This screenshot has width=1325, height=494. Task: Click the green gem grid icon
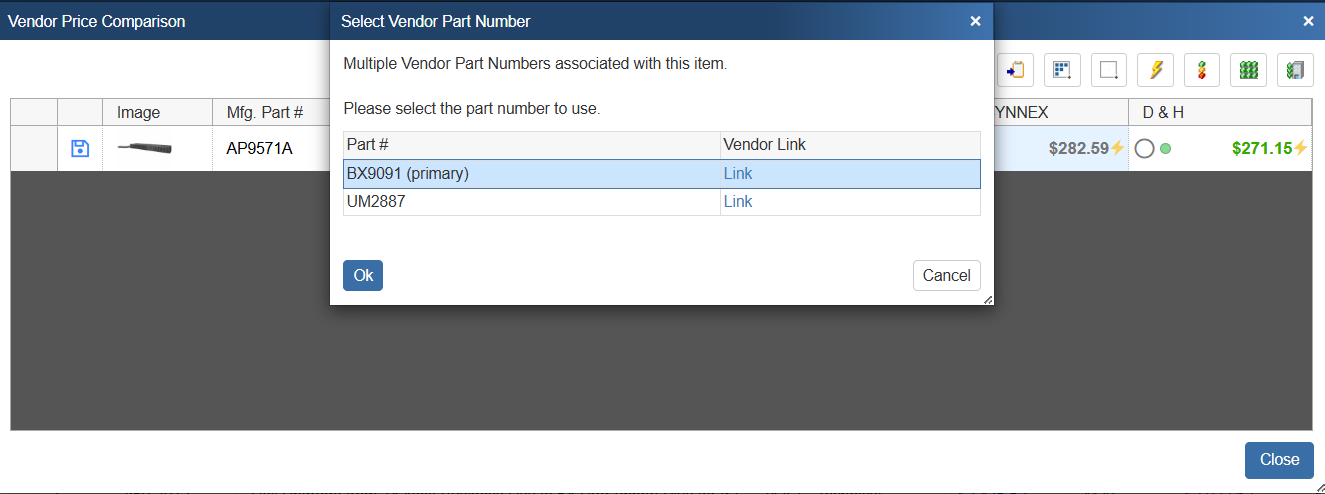pyautogui.click(x=1248, y=70)
